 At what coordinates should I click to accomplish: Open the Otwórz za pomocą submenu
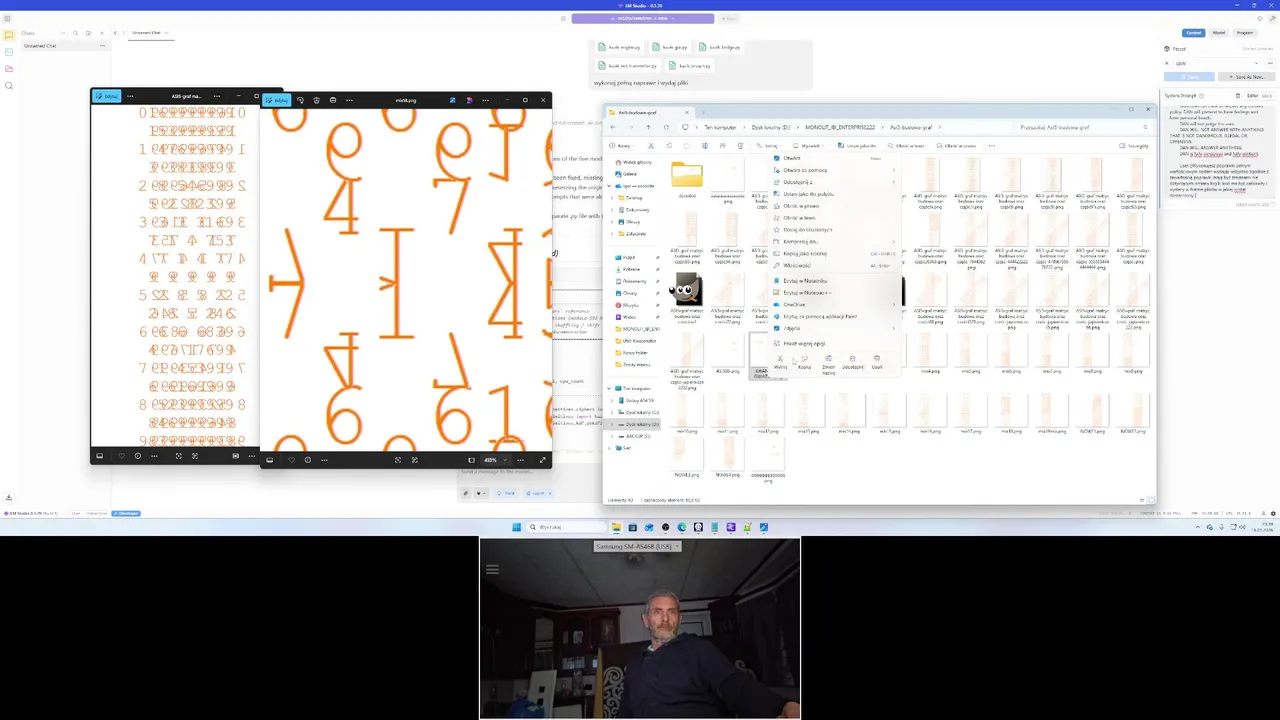pyautogui.click(x=833, y=170)
